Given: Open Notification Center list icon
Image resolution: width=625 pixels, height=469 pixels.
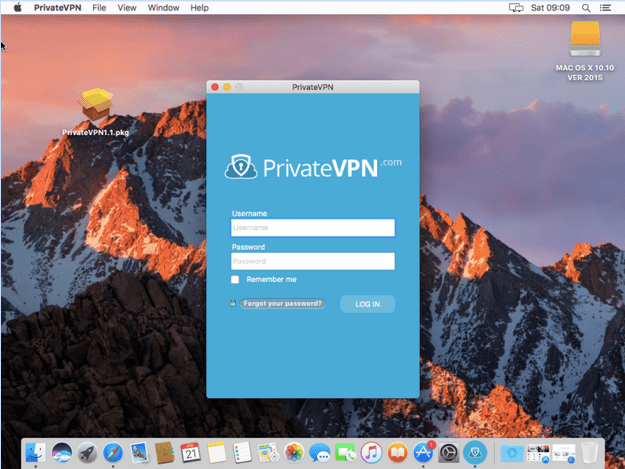Looking at the screenshot, I should tap(605, 8).
